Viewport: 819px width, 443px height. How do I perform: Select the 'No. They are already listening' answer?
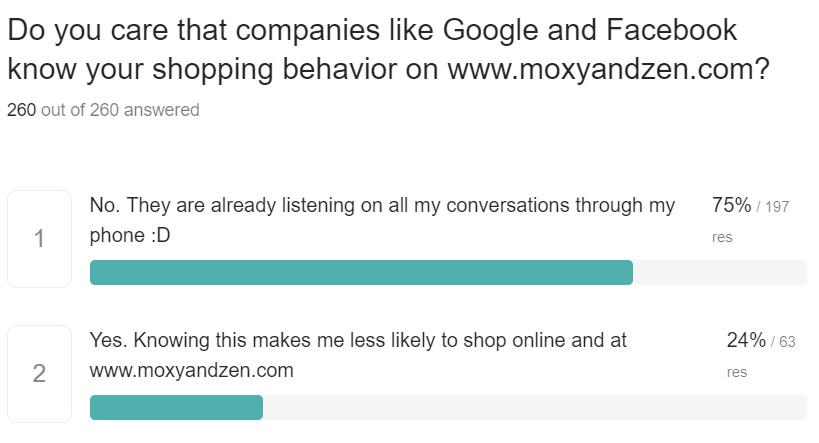(x=382, y=220)
